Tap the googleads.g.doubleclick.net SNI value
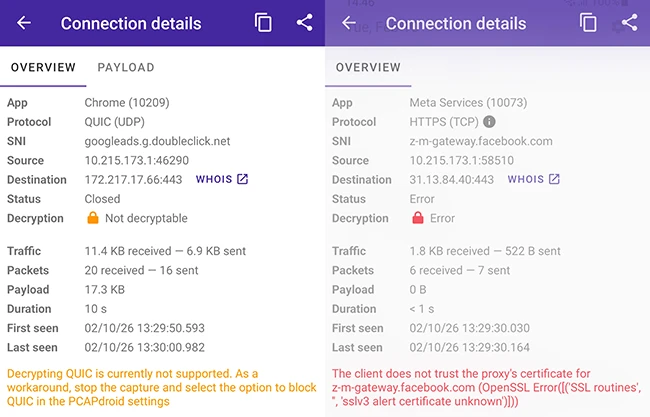 click(157, 141)
